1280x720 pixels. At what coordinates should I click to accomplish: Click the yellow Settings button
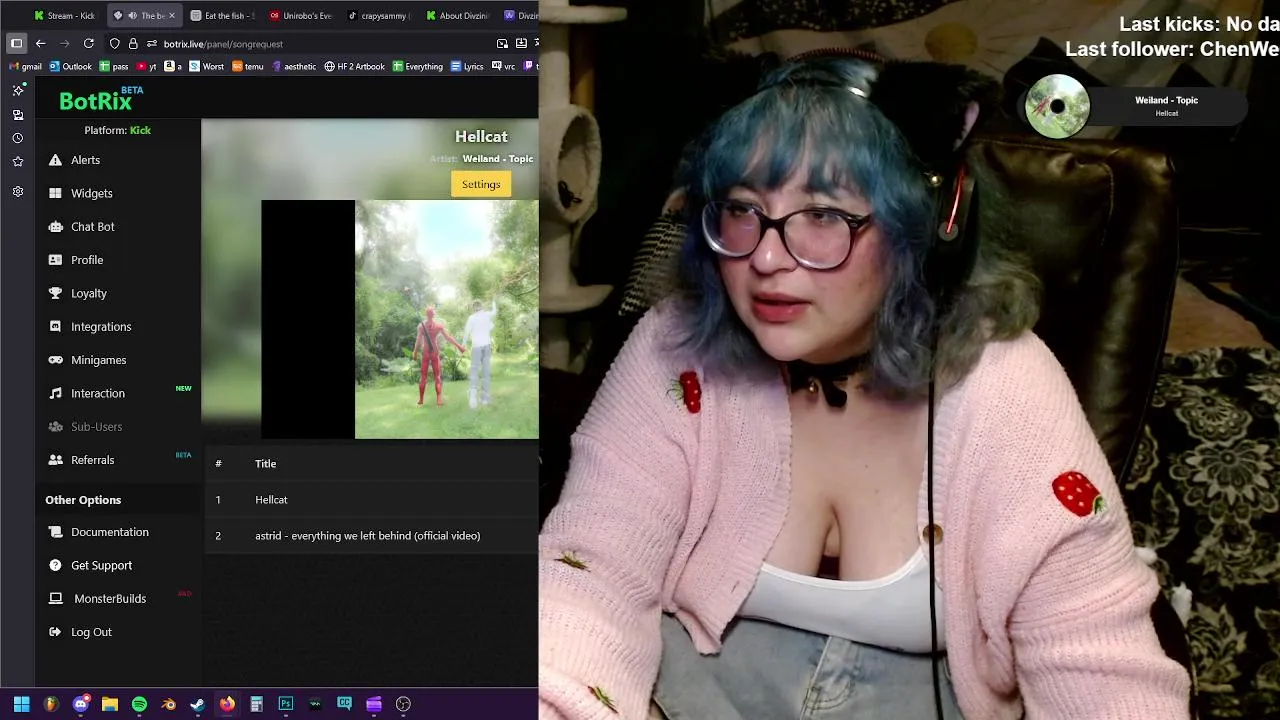coord(481,184)
